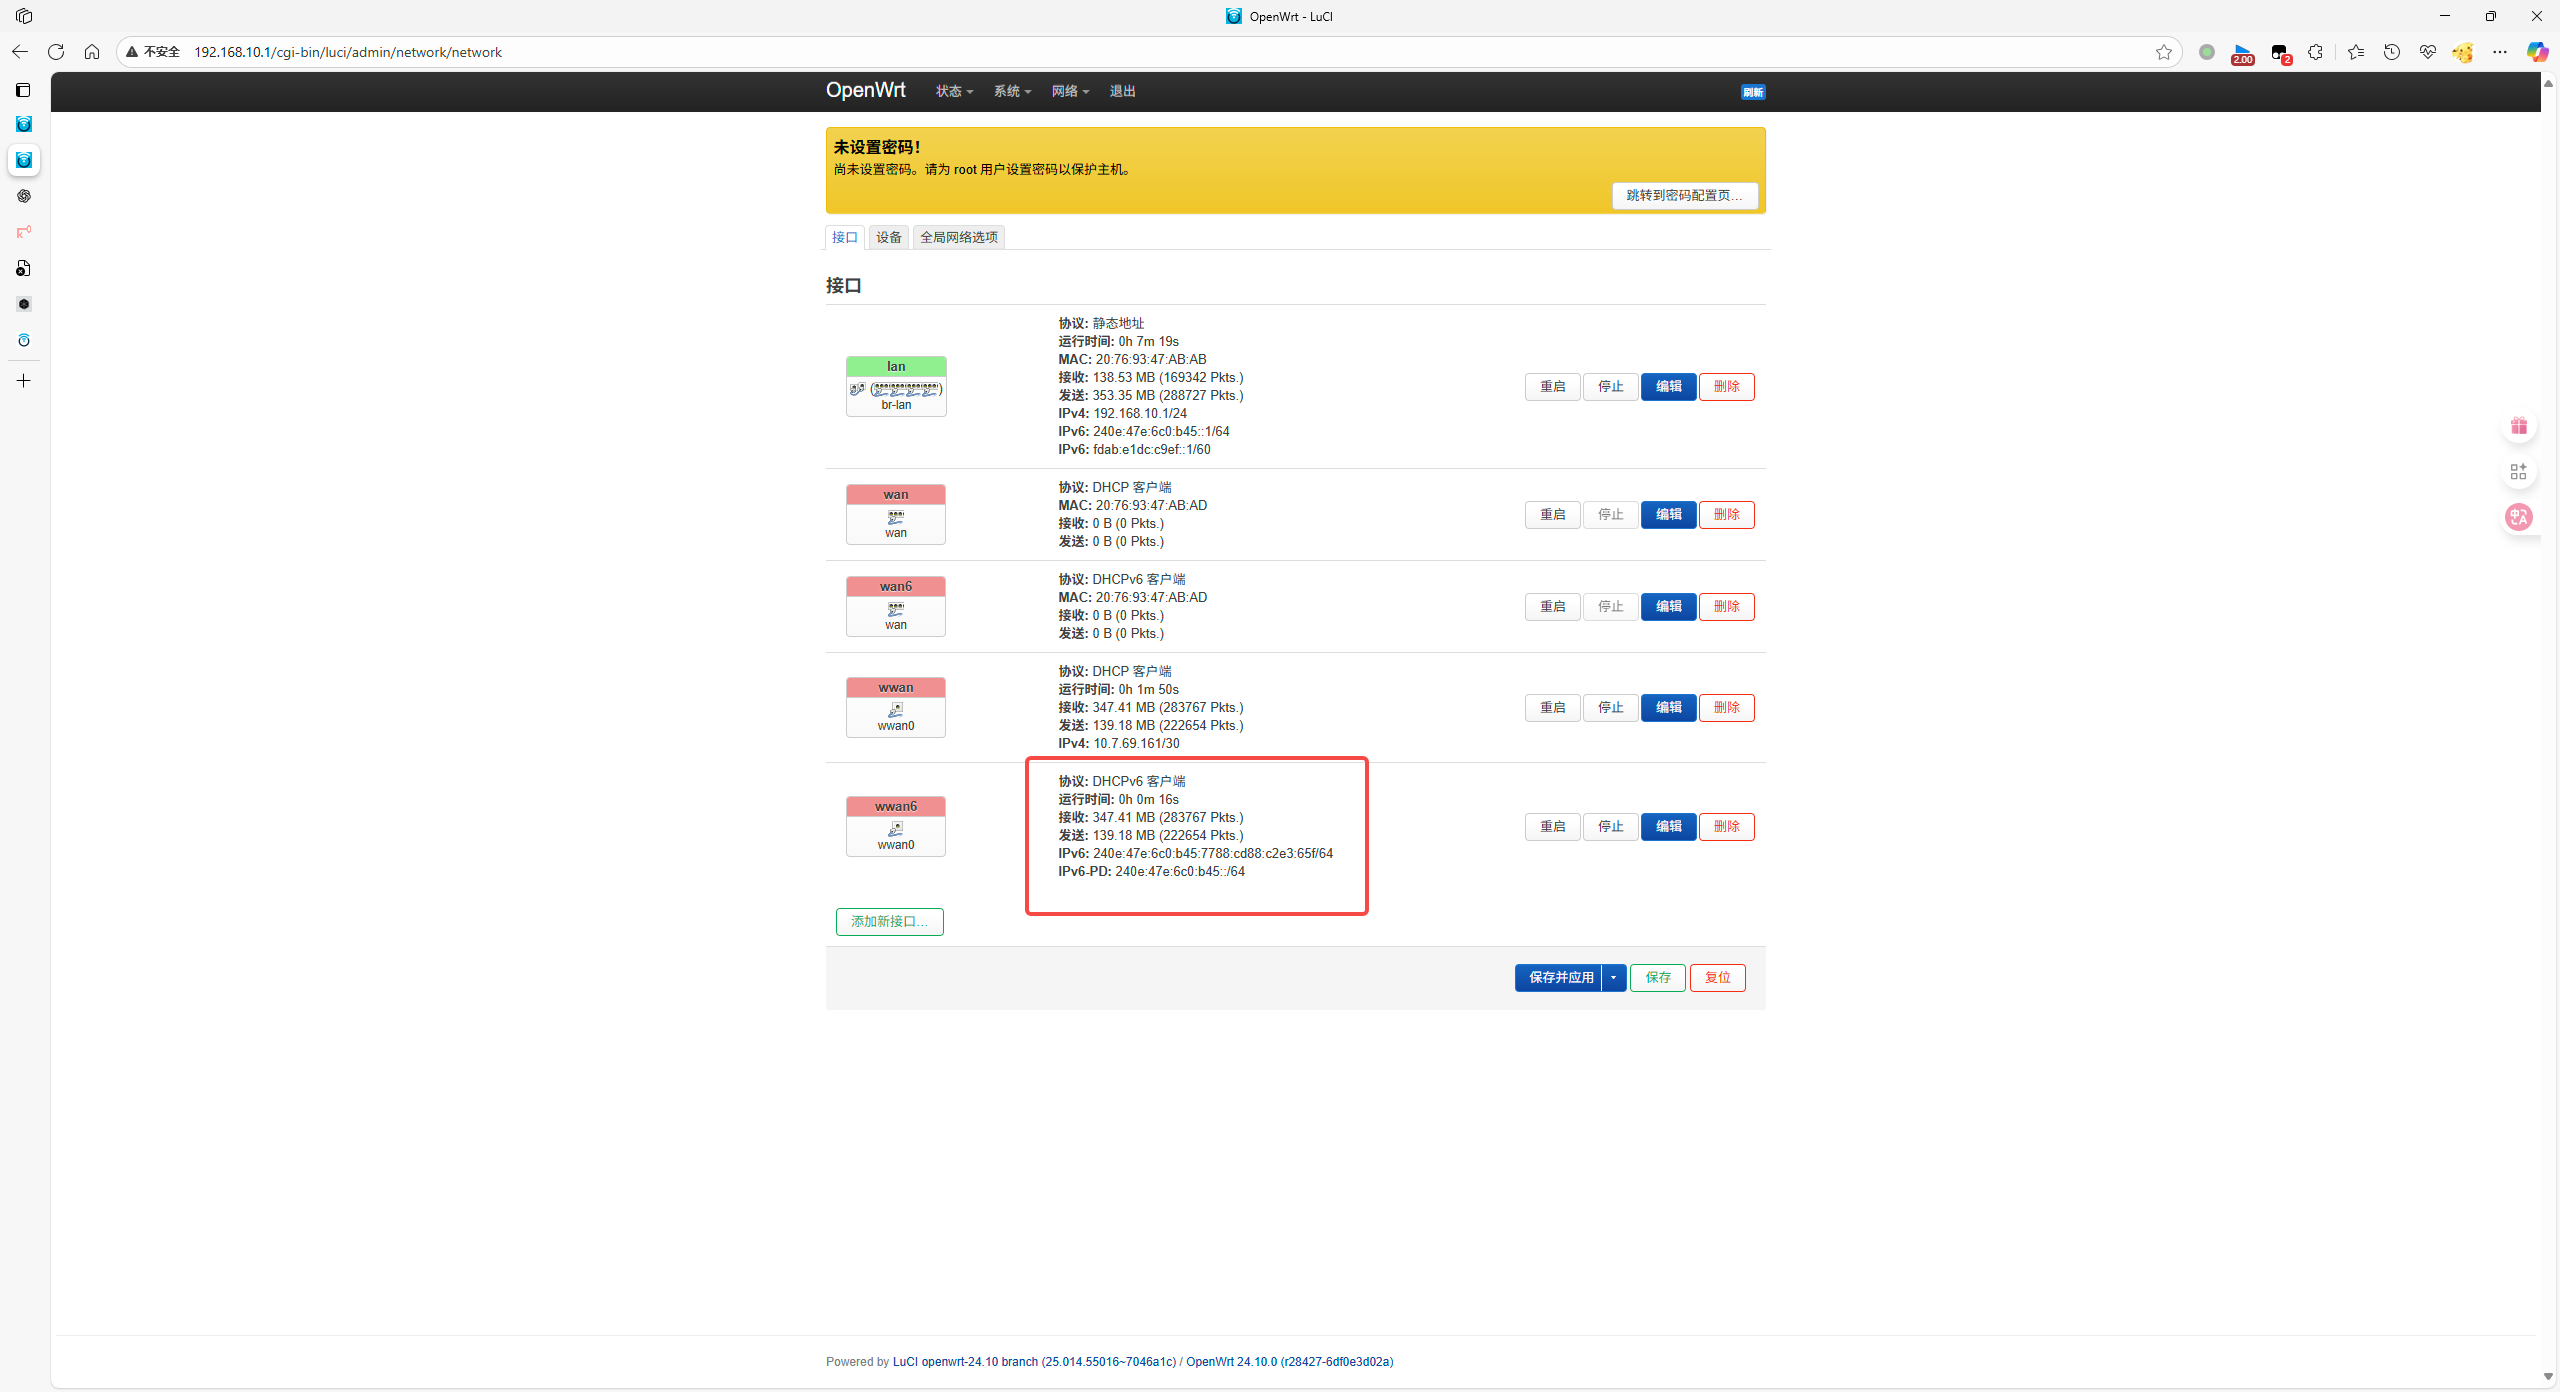Click the gift icon on right edge
Viewport: 2560px width, 1392px height.
pos(2519,426)
